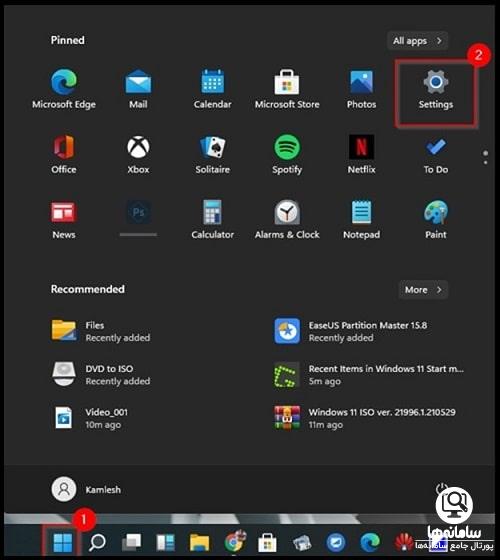The width and height of the screenshot is (500, 560).
Task: Open taskbar Search magnifier
Action: (x=97, y=542)
